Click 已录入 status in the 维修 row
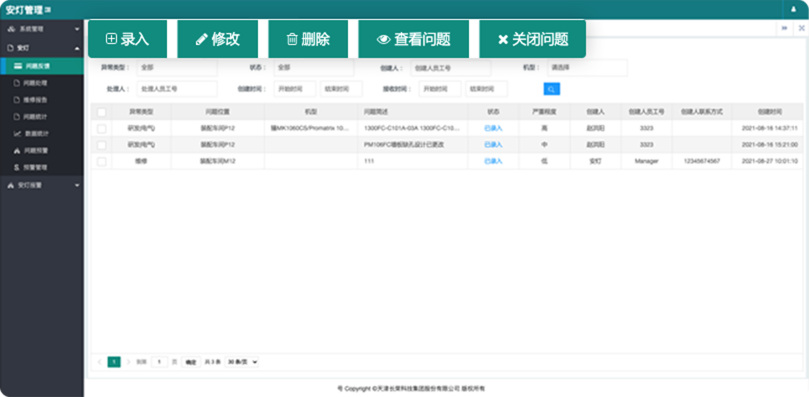Viewport: 809px width, 397px height. click(493, 162)
